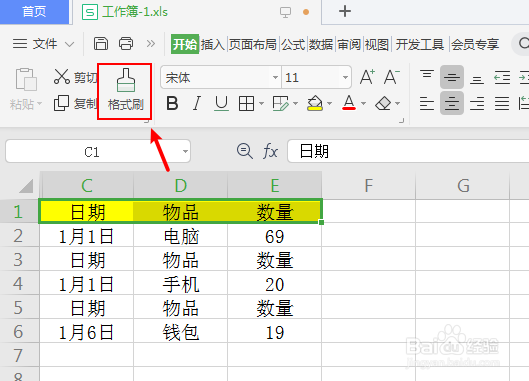Click the Format Painter (格式刷) button
Image resolution: width=529 pixels, height=381 pixels.
point(125,90)
